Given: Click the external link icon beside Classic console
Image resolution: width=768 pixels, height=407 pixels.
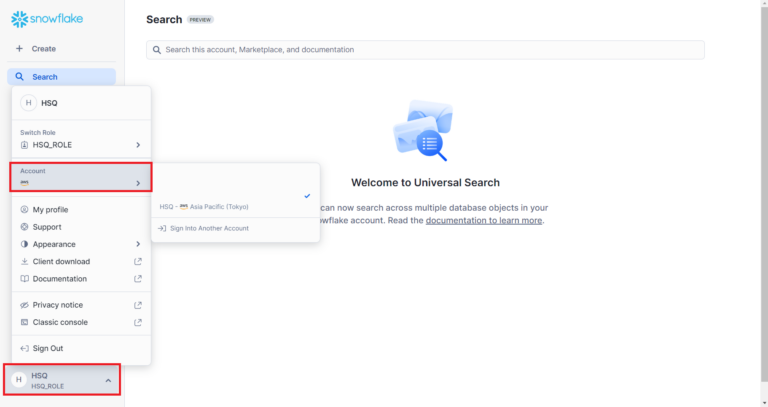Looking at the screenshot, I should [x=138, y=322].
